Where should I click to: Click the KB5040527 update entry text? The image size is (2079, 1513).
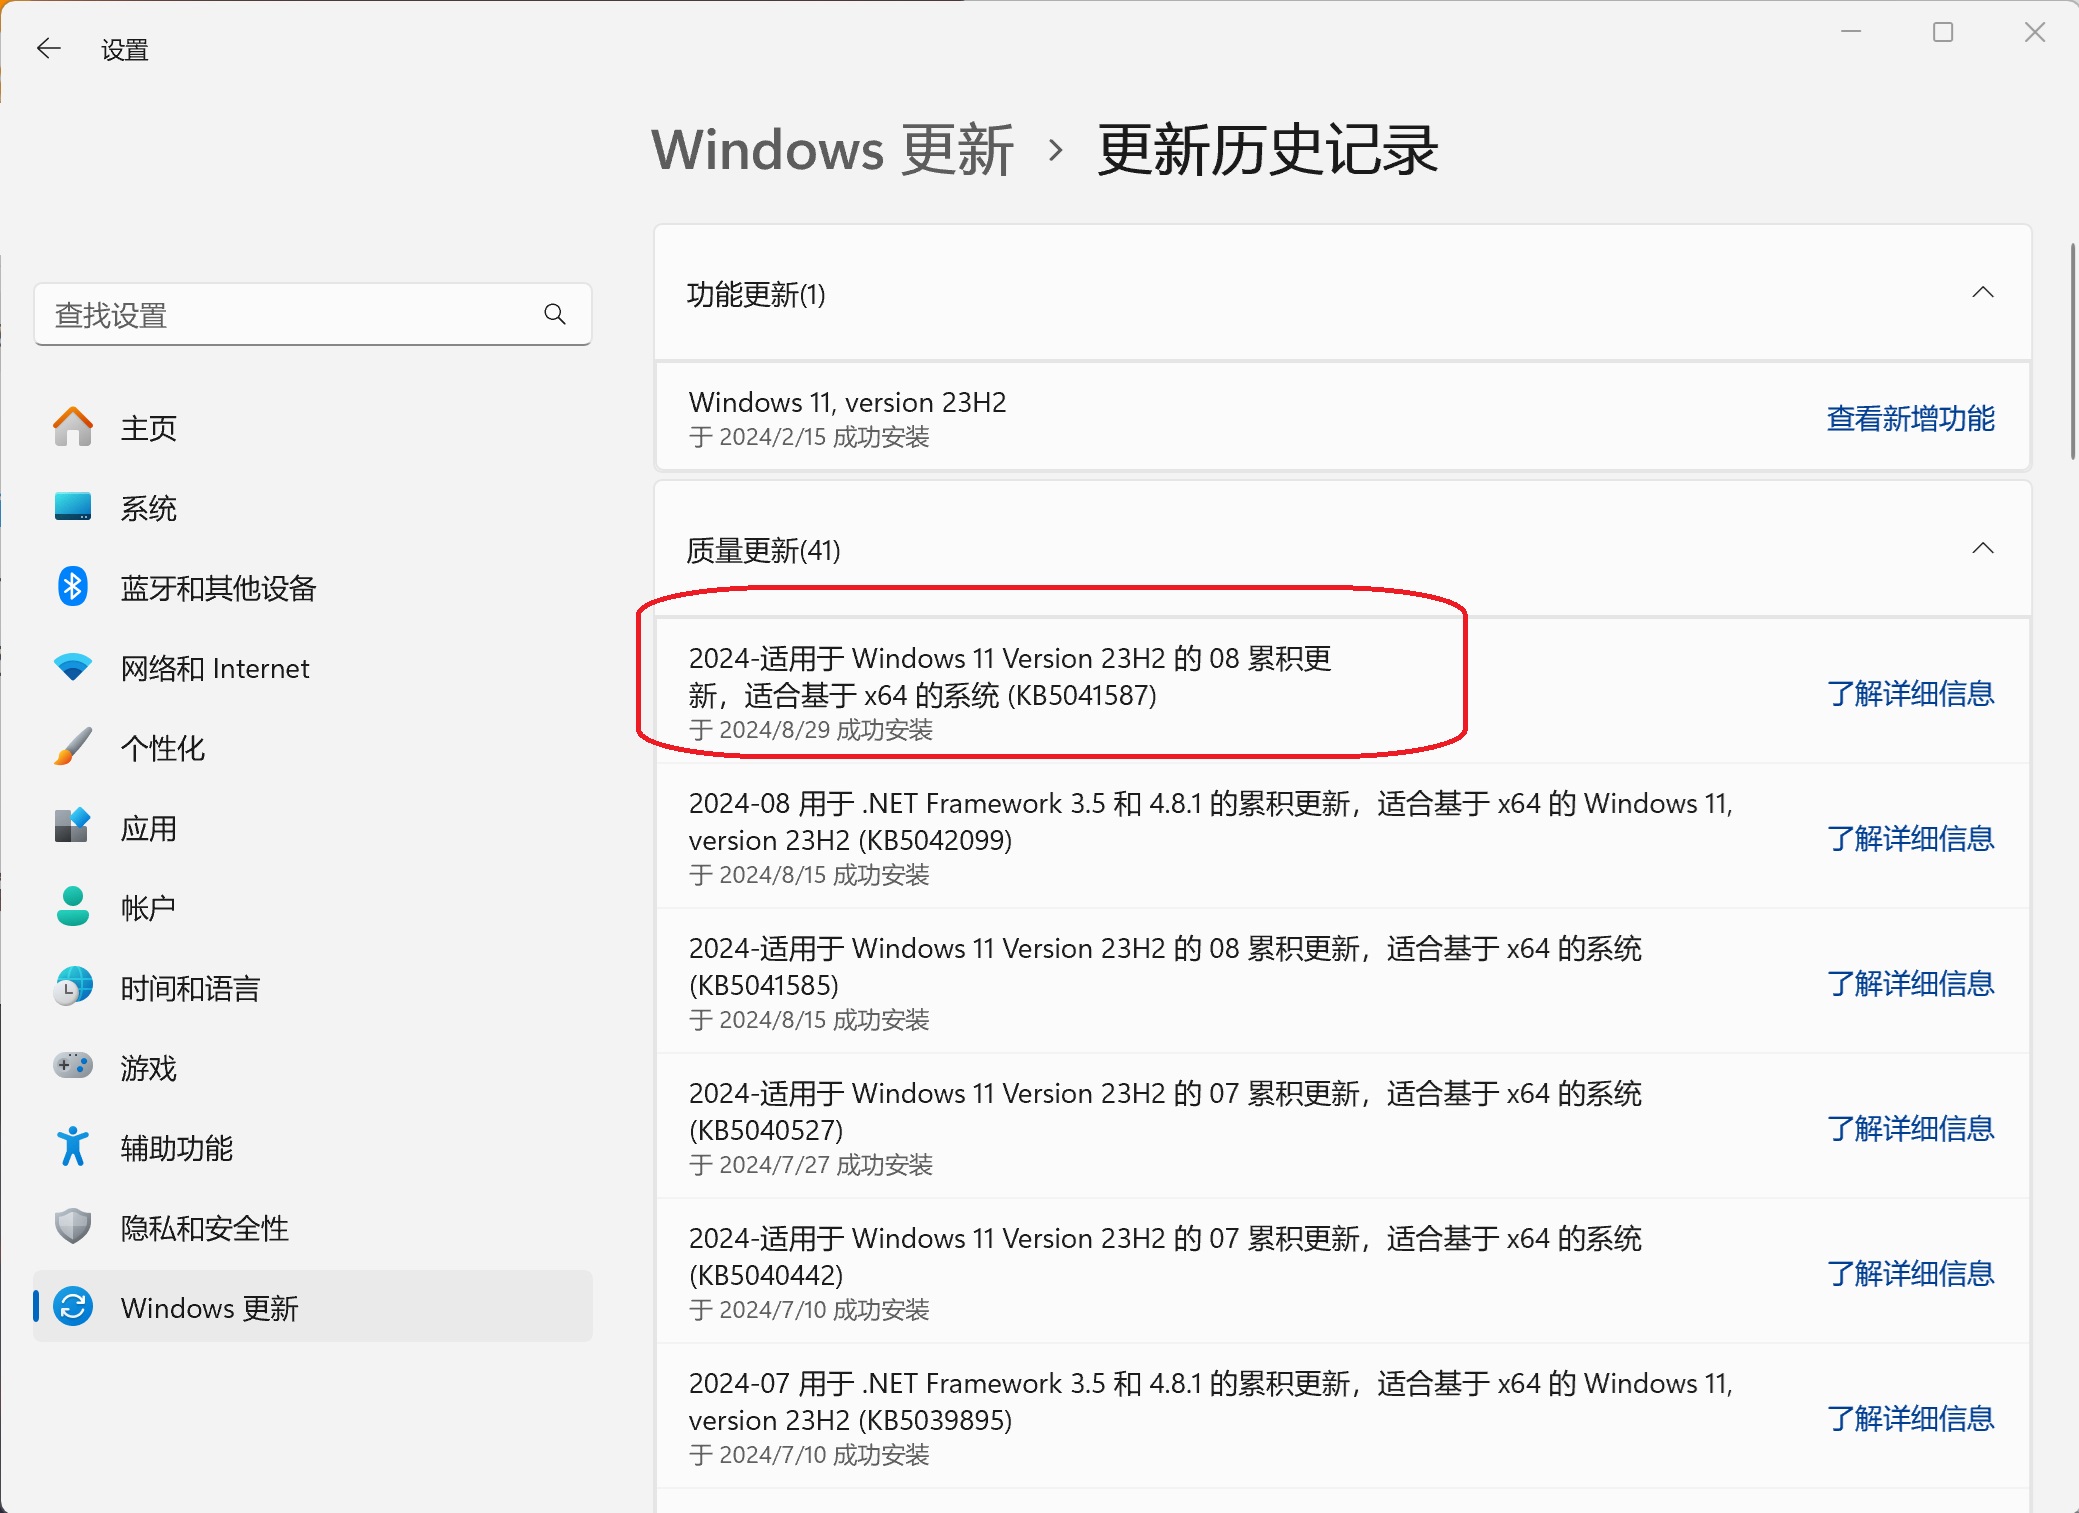tap(1165, 1111)
